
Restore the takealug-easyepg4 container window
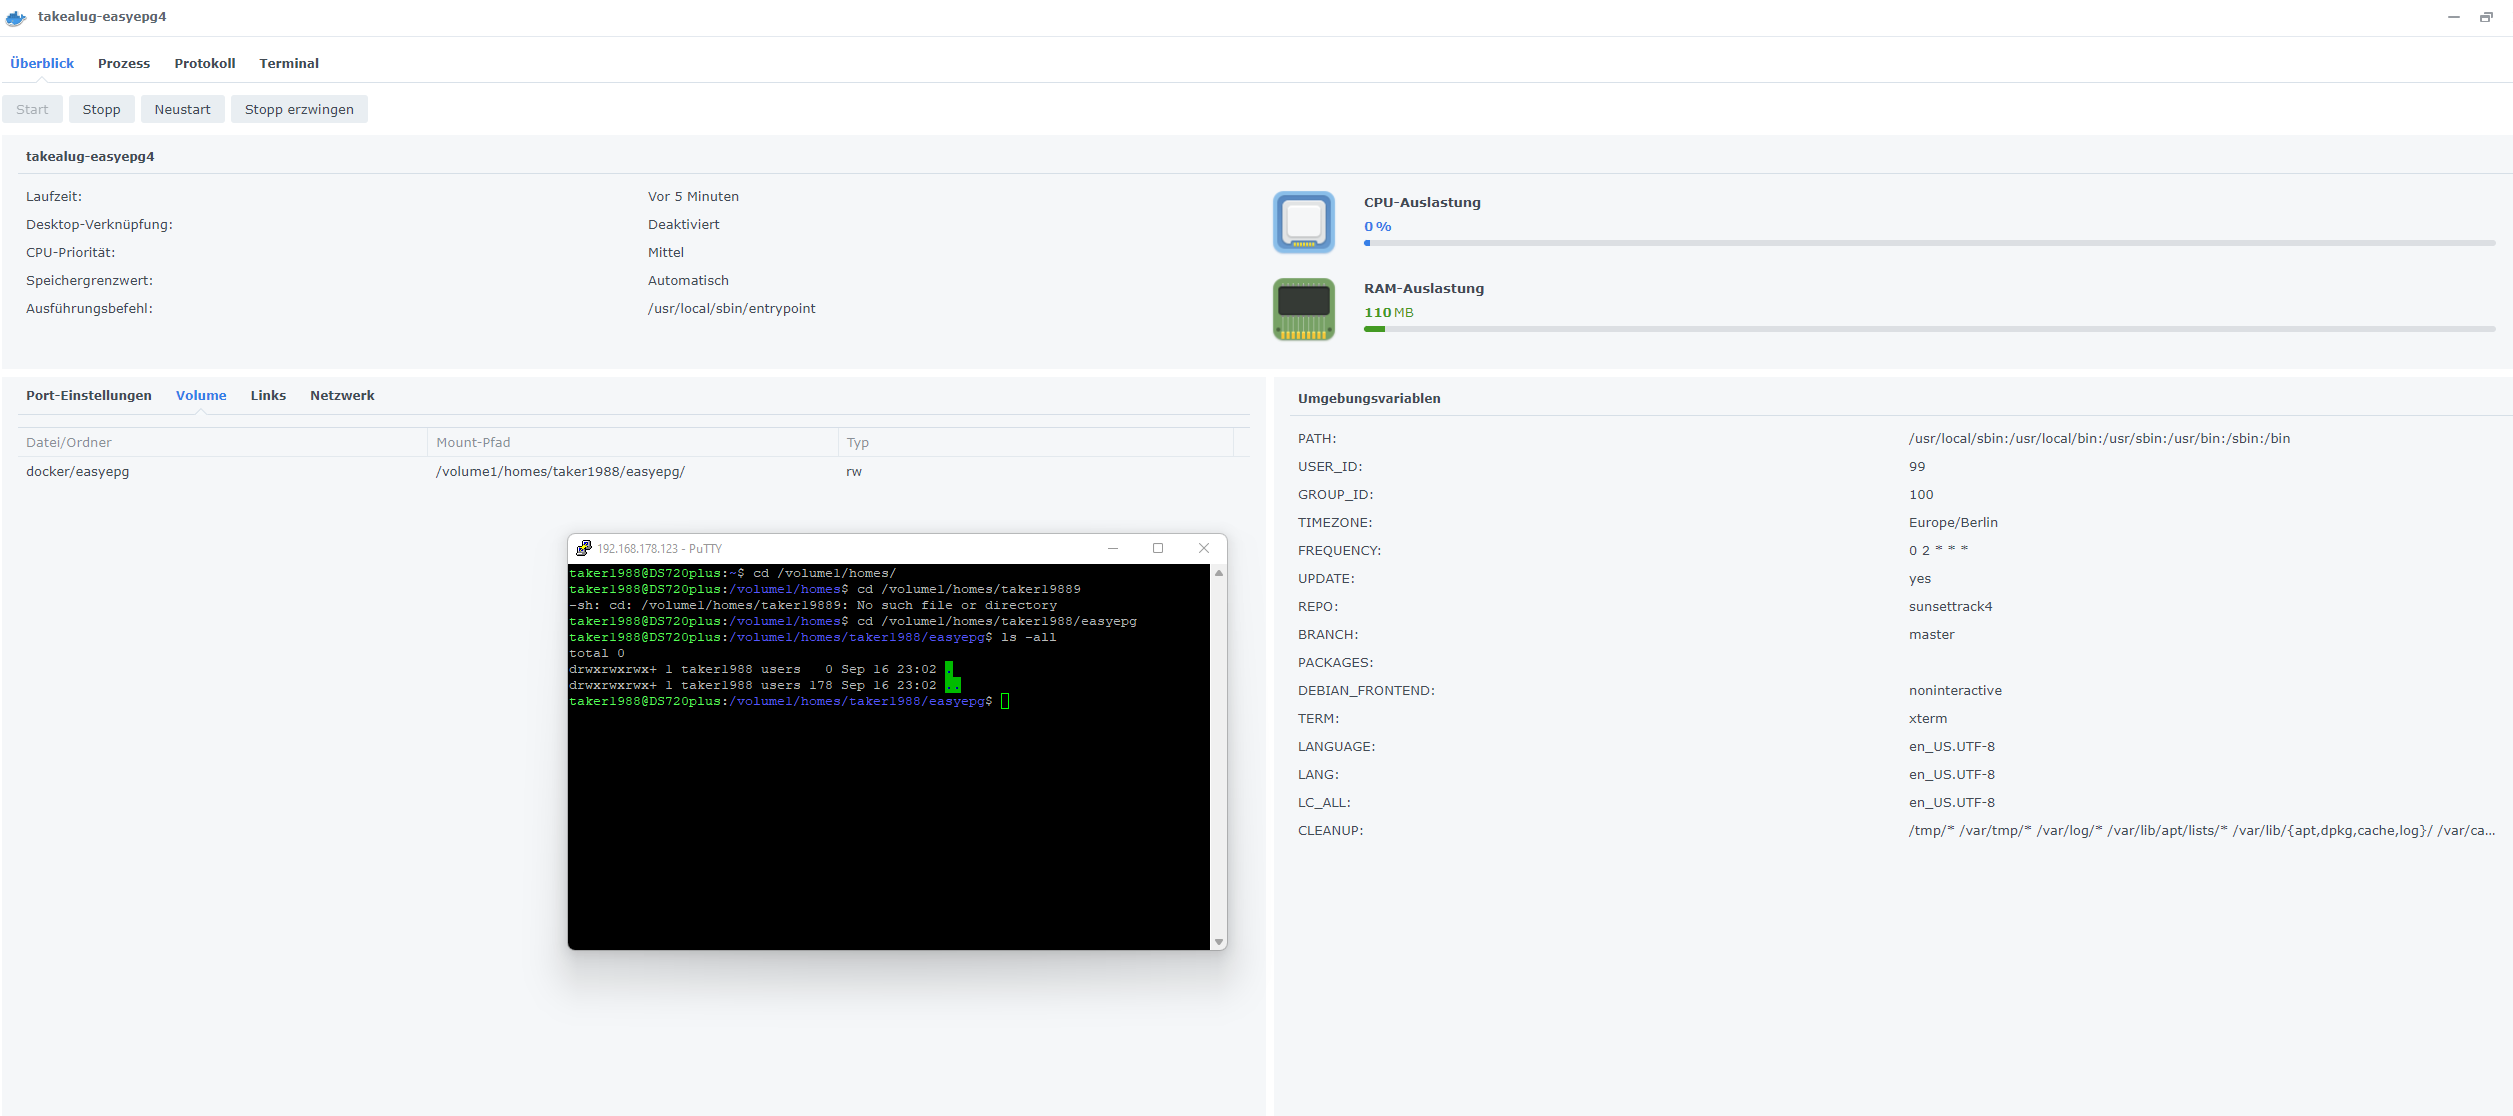(2486, 17)
